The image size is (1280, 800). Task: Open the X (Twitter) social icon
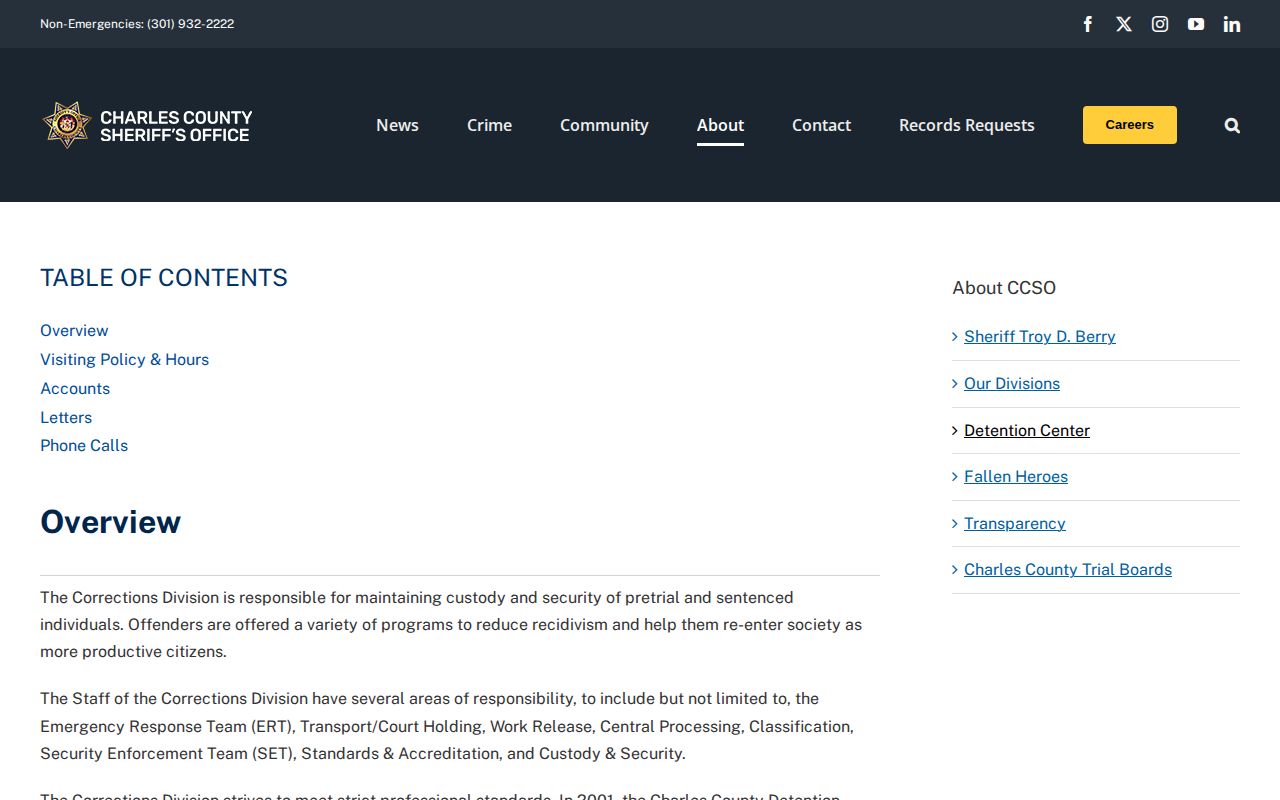click(1124, 24)
